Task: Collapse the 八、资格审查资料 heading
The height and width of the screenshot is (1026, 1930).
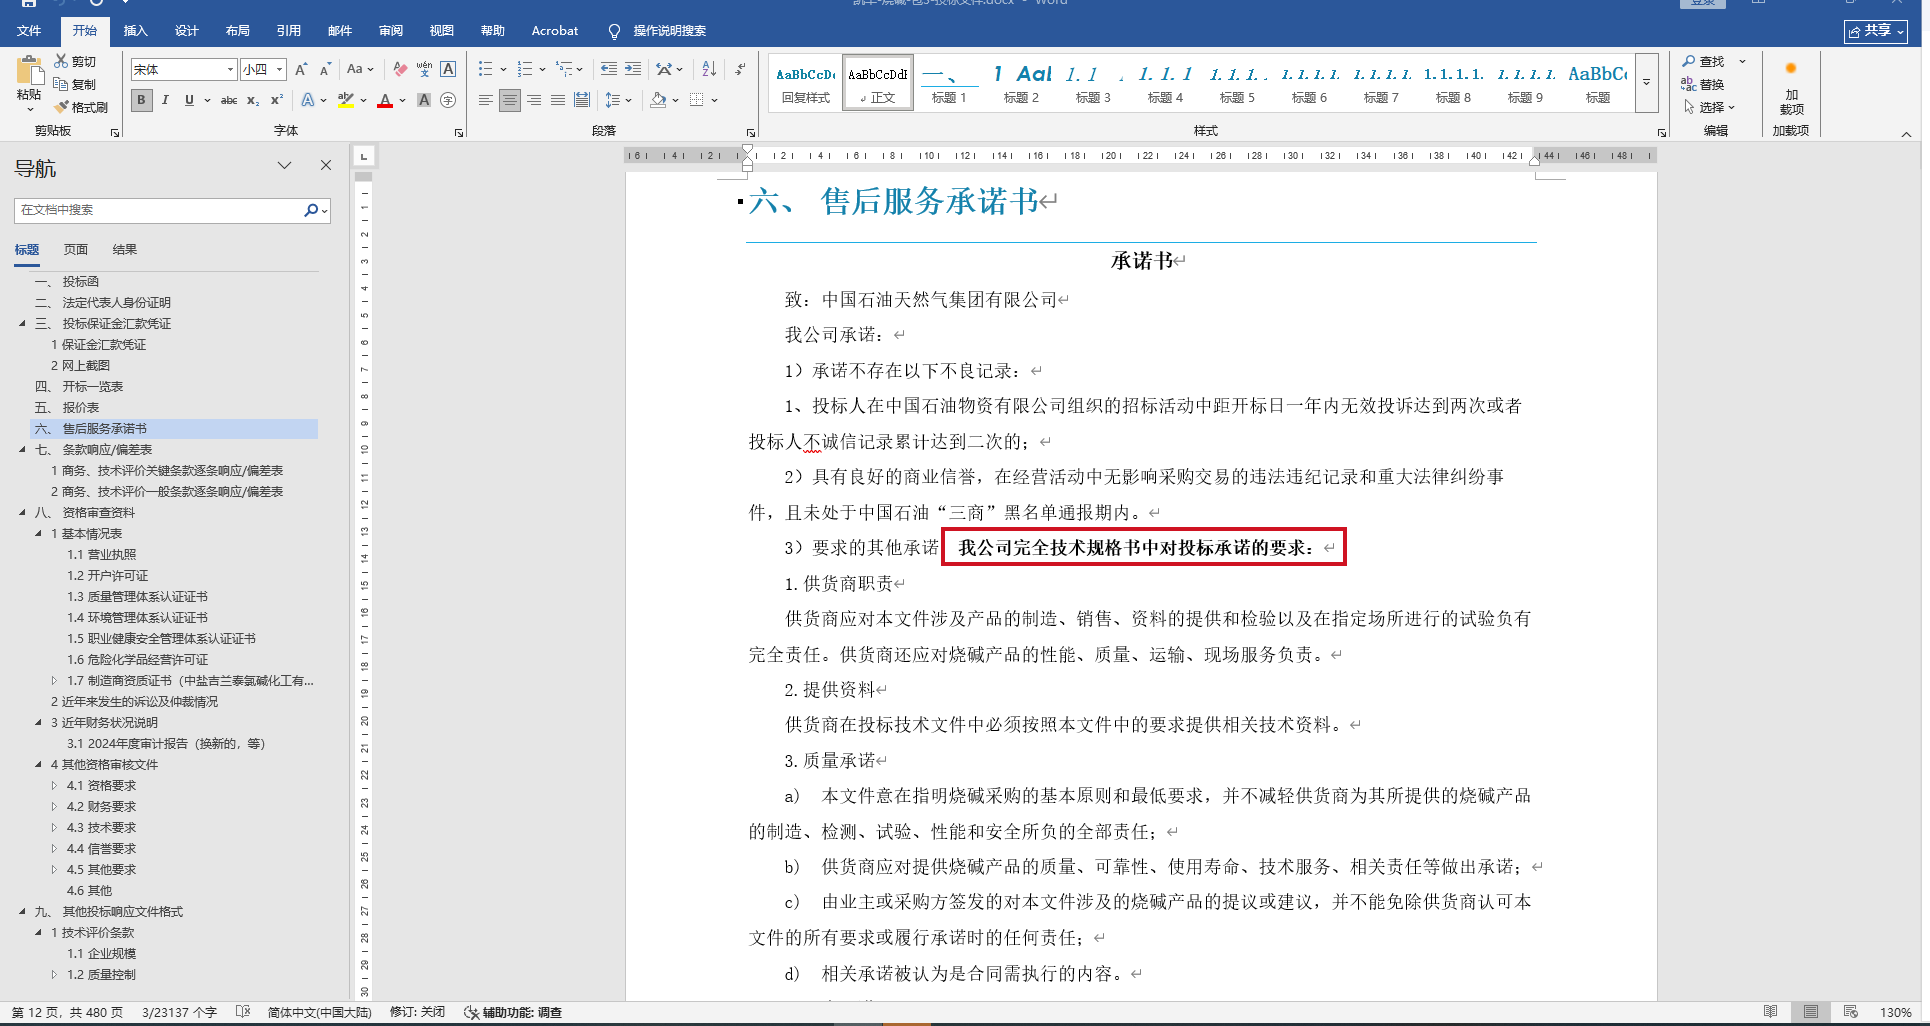Action: 23,513
